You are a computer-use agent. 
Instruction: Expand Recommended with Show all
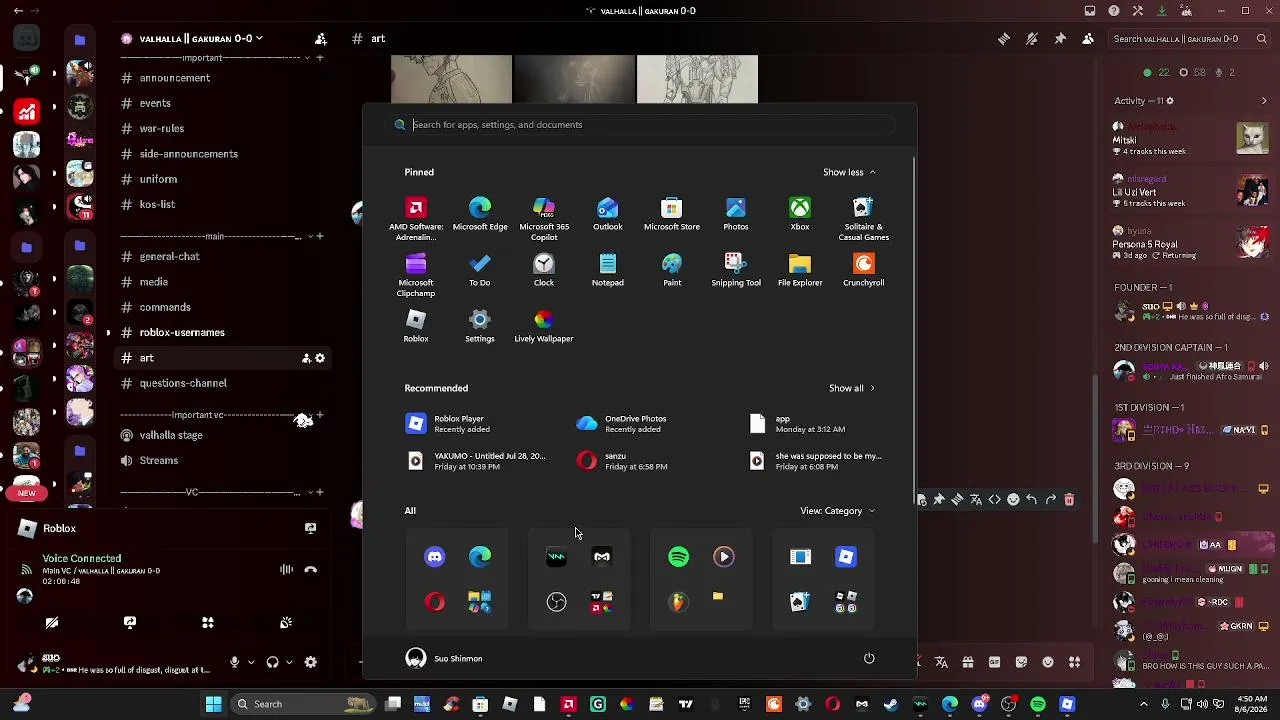click(x=851, y=388)
